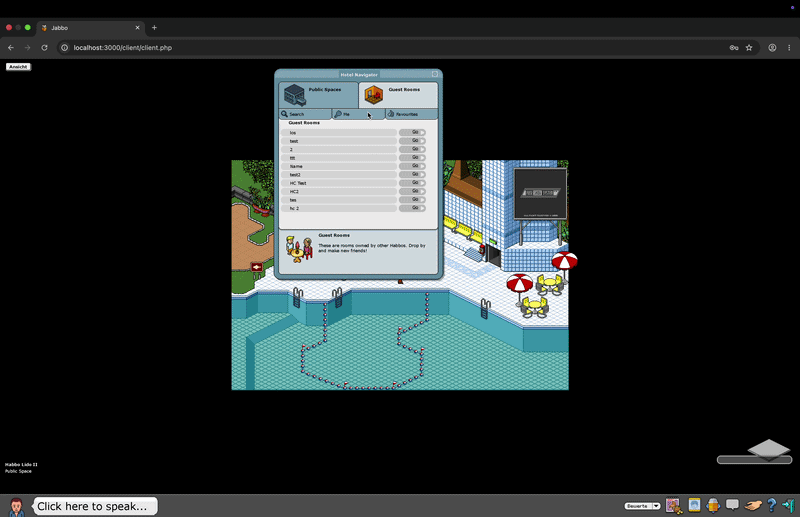Viewport: 800px width, 517px height.
Task: Click the red arrow sign in room
Action: (x=257, y=267)
